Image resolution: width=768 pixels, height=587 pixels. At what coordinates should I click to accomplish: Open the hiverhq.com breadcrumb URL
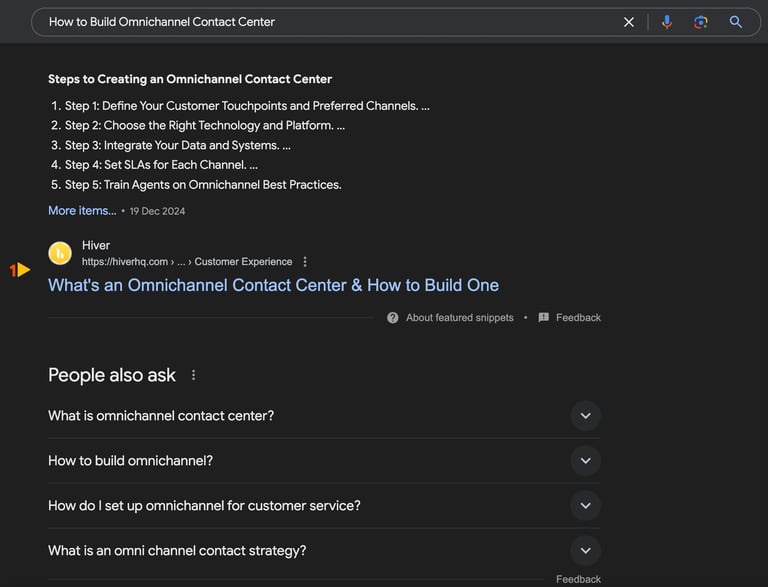click(187, 262)
